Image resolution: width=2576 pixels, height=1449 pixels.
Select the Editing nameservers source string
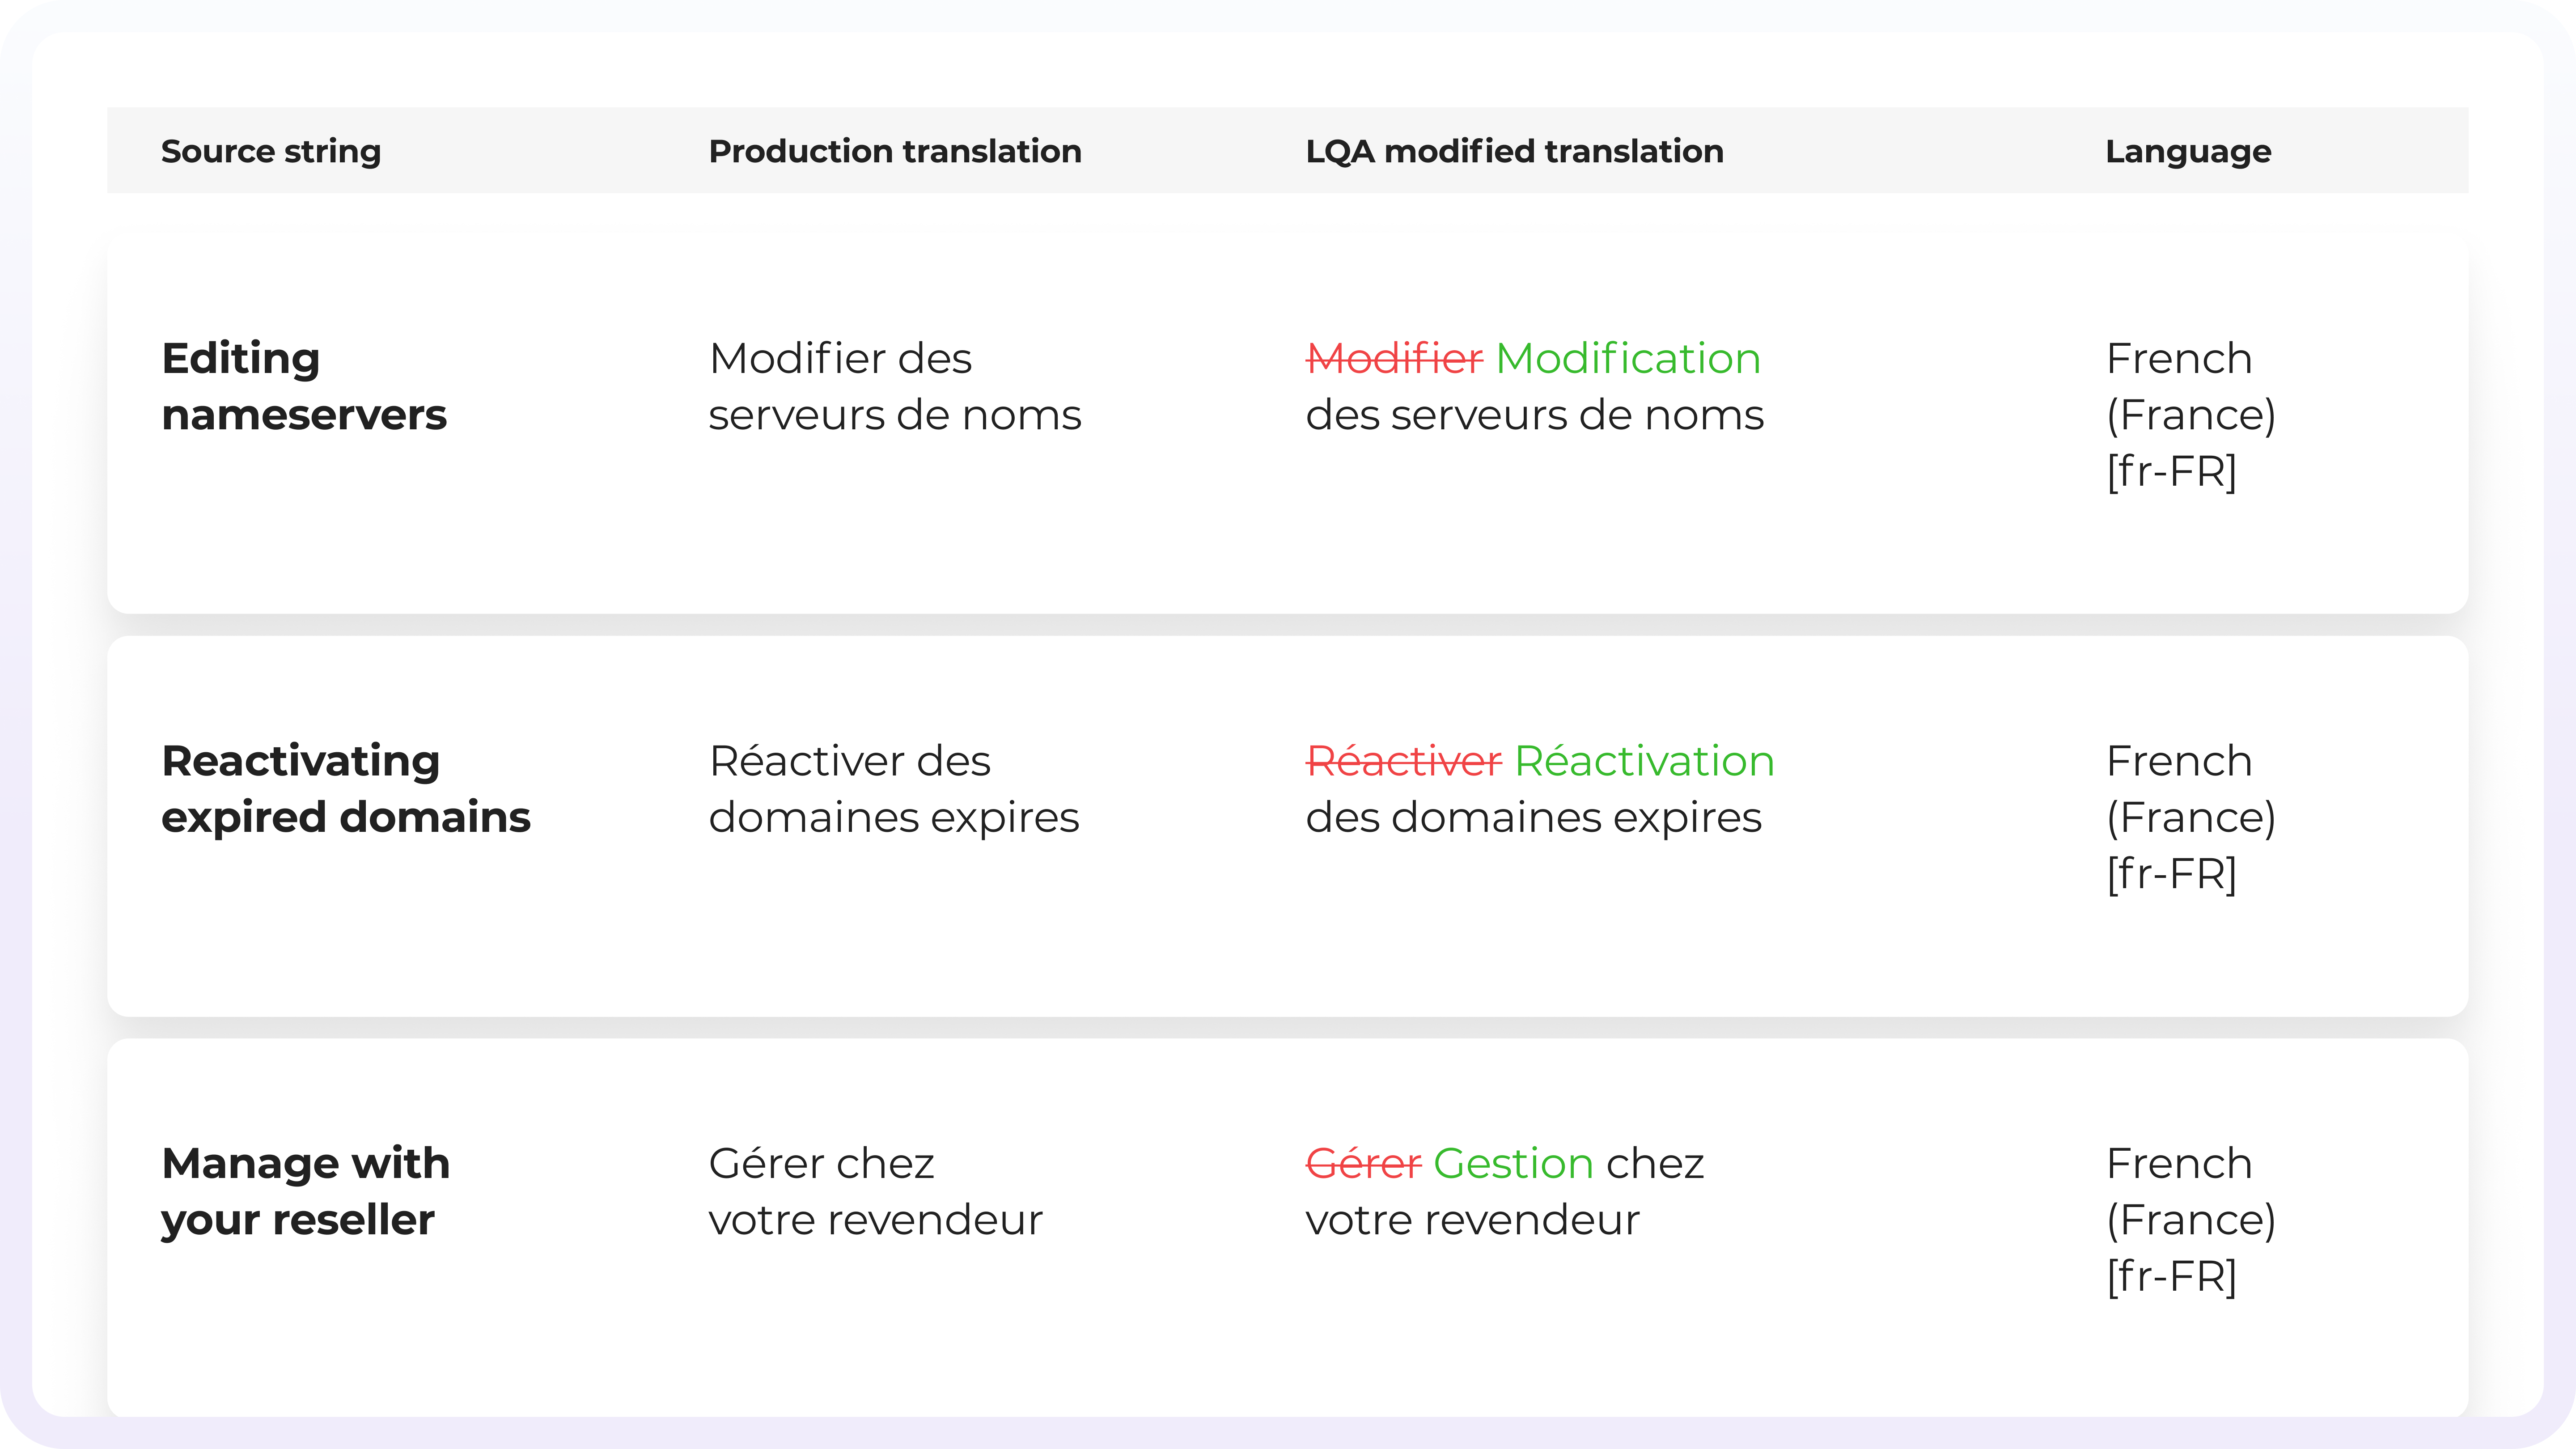pyautogui.click(x=304, y=386)
